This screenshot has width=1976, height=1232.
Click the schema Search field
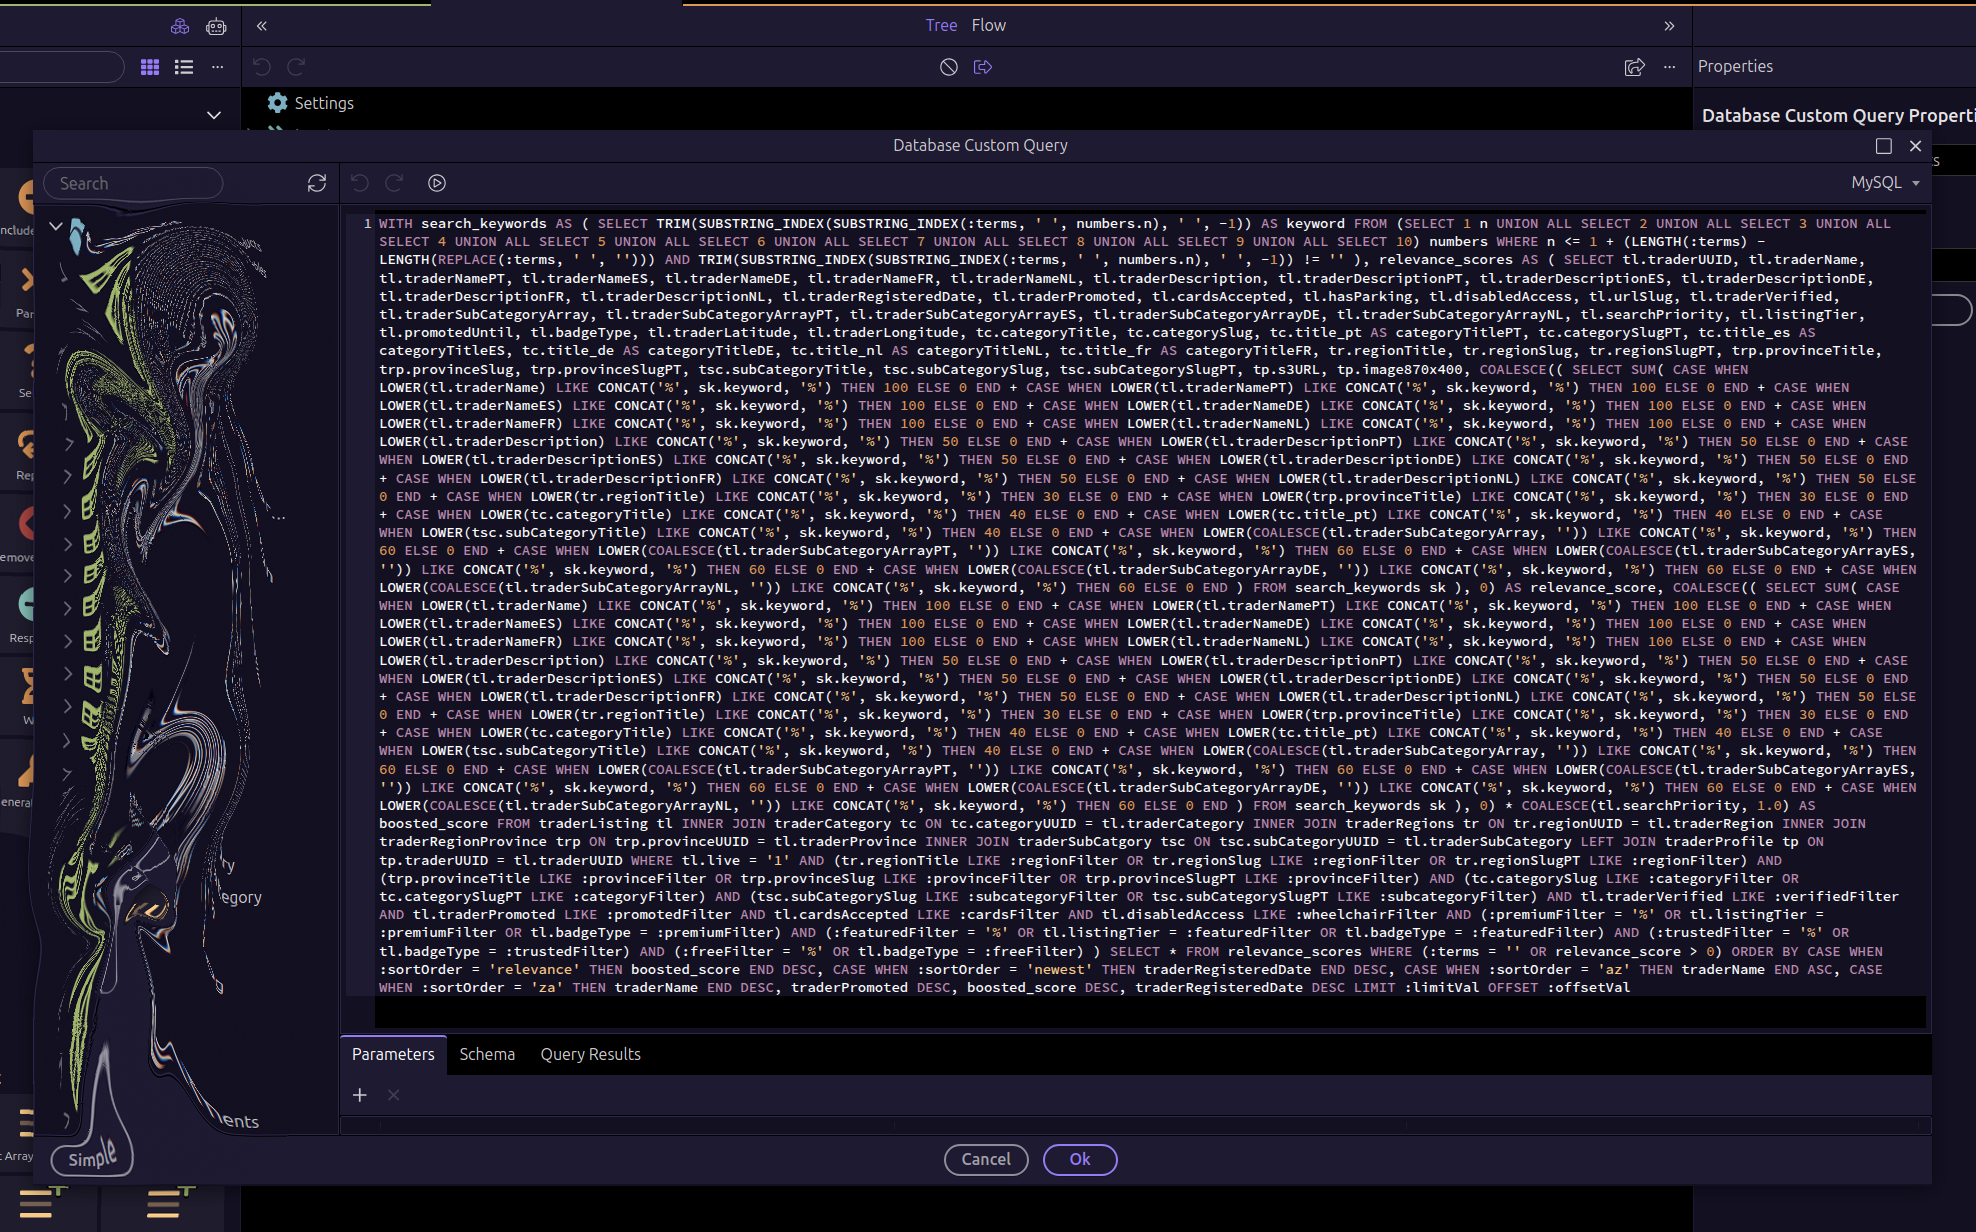point(134,183)
